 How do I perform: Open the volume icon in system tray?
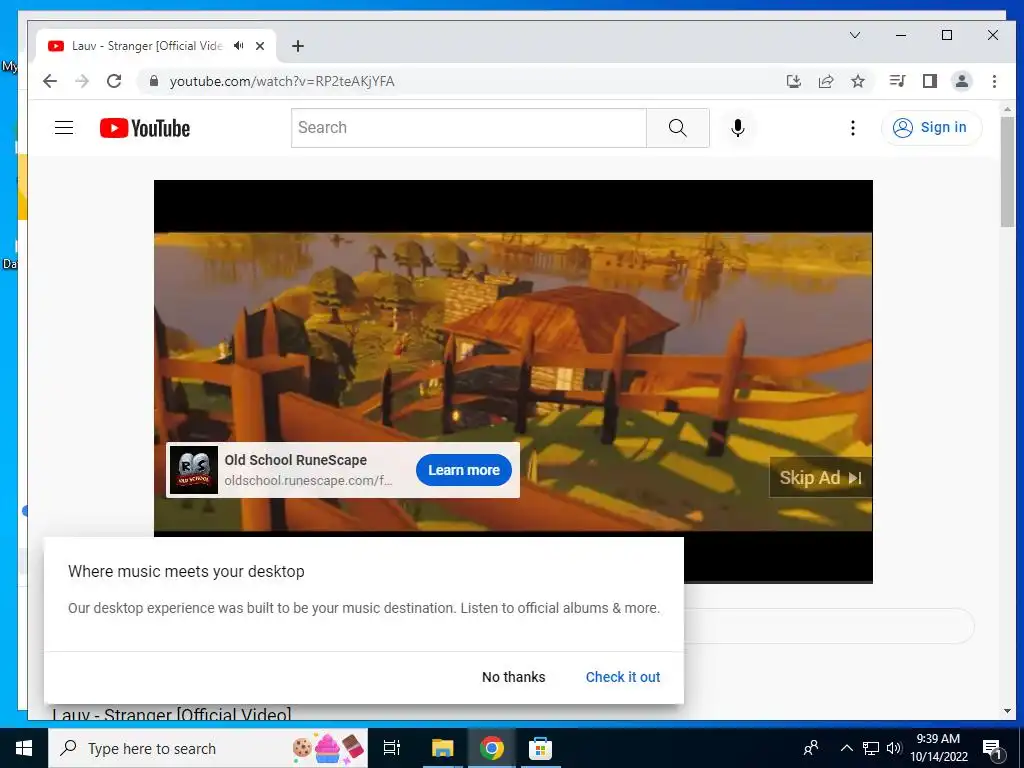click(894, 748)
